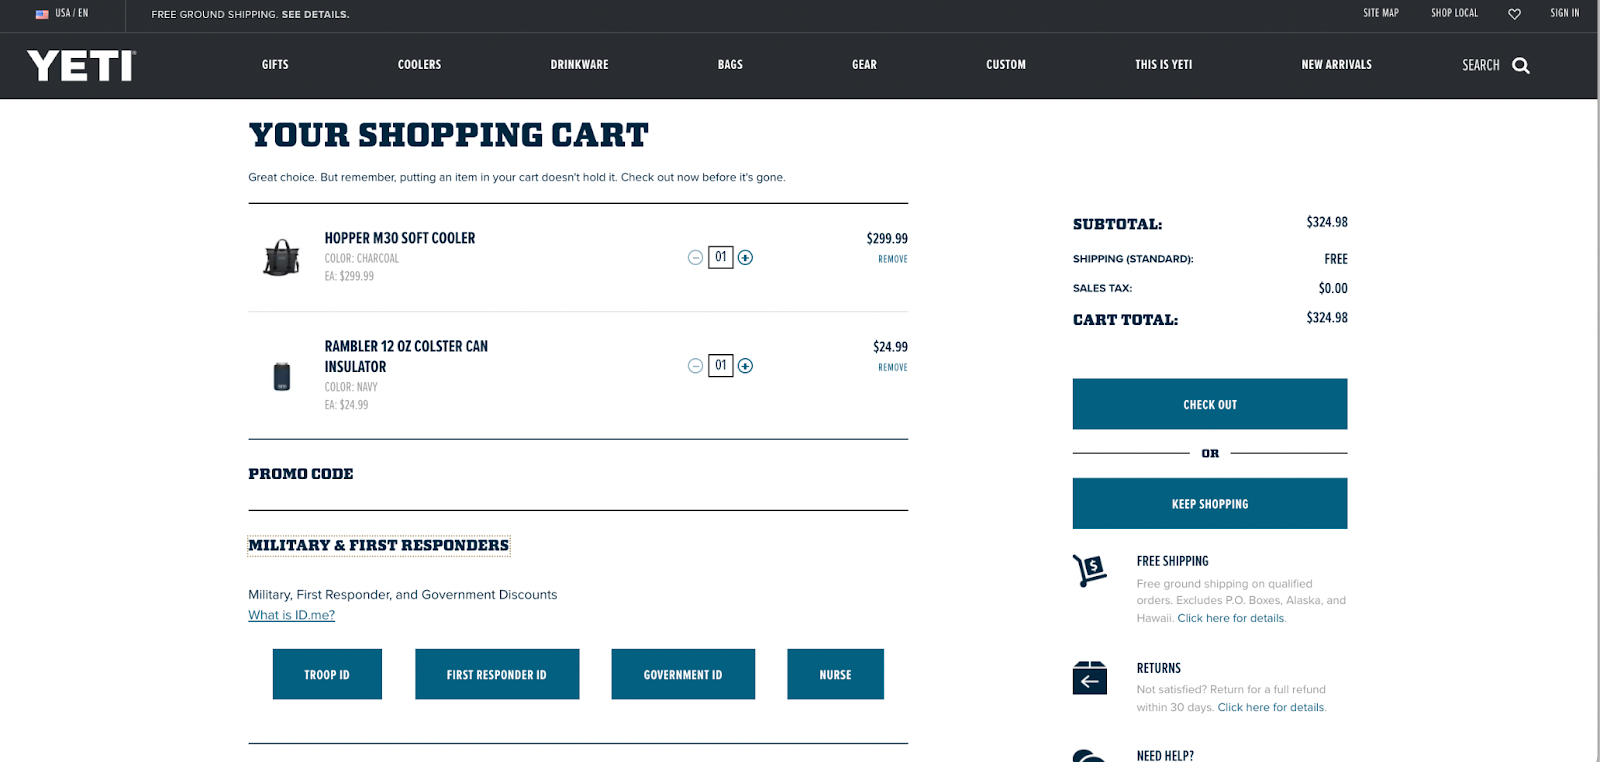Screen dimensions: 1600x762
Task: Decrease Hopper M30 quantity with minus
Action: pos(695,258)
